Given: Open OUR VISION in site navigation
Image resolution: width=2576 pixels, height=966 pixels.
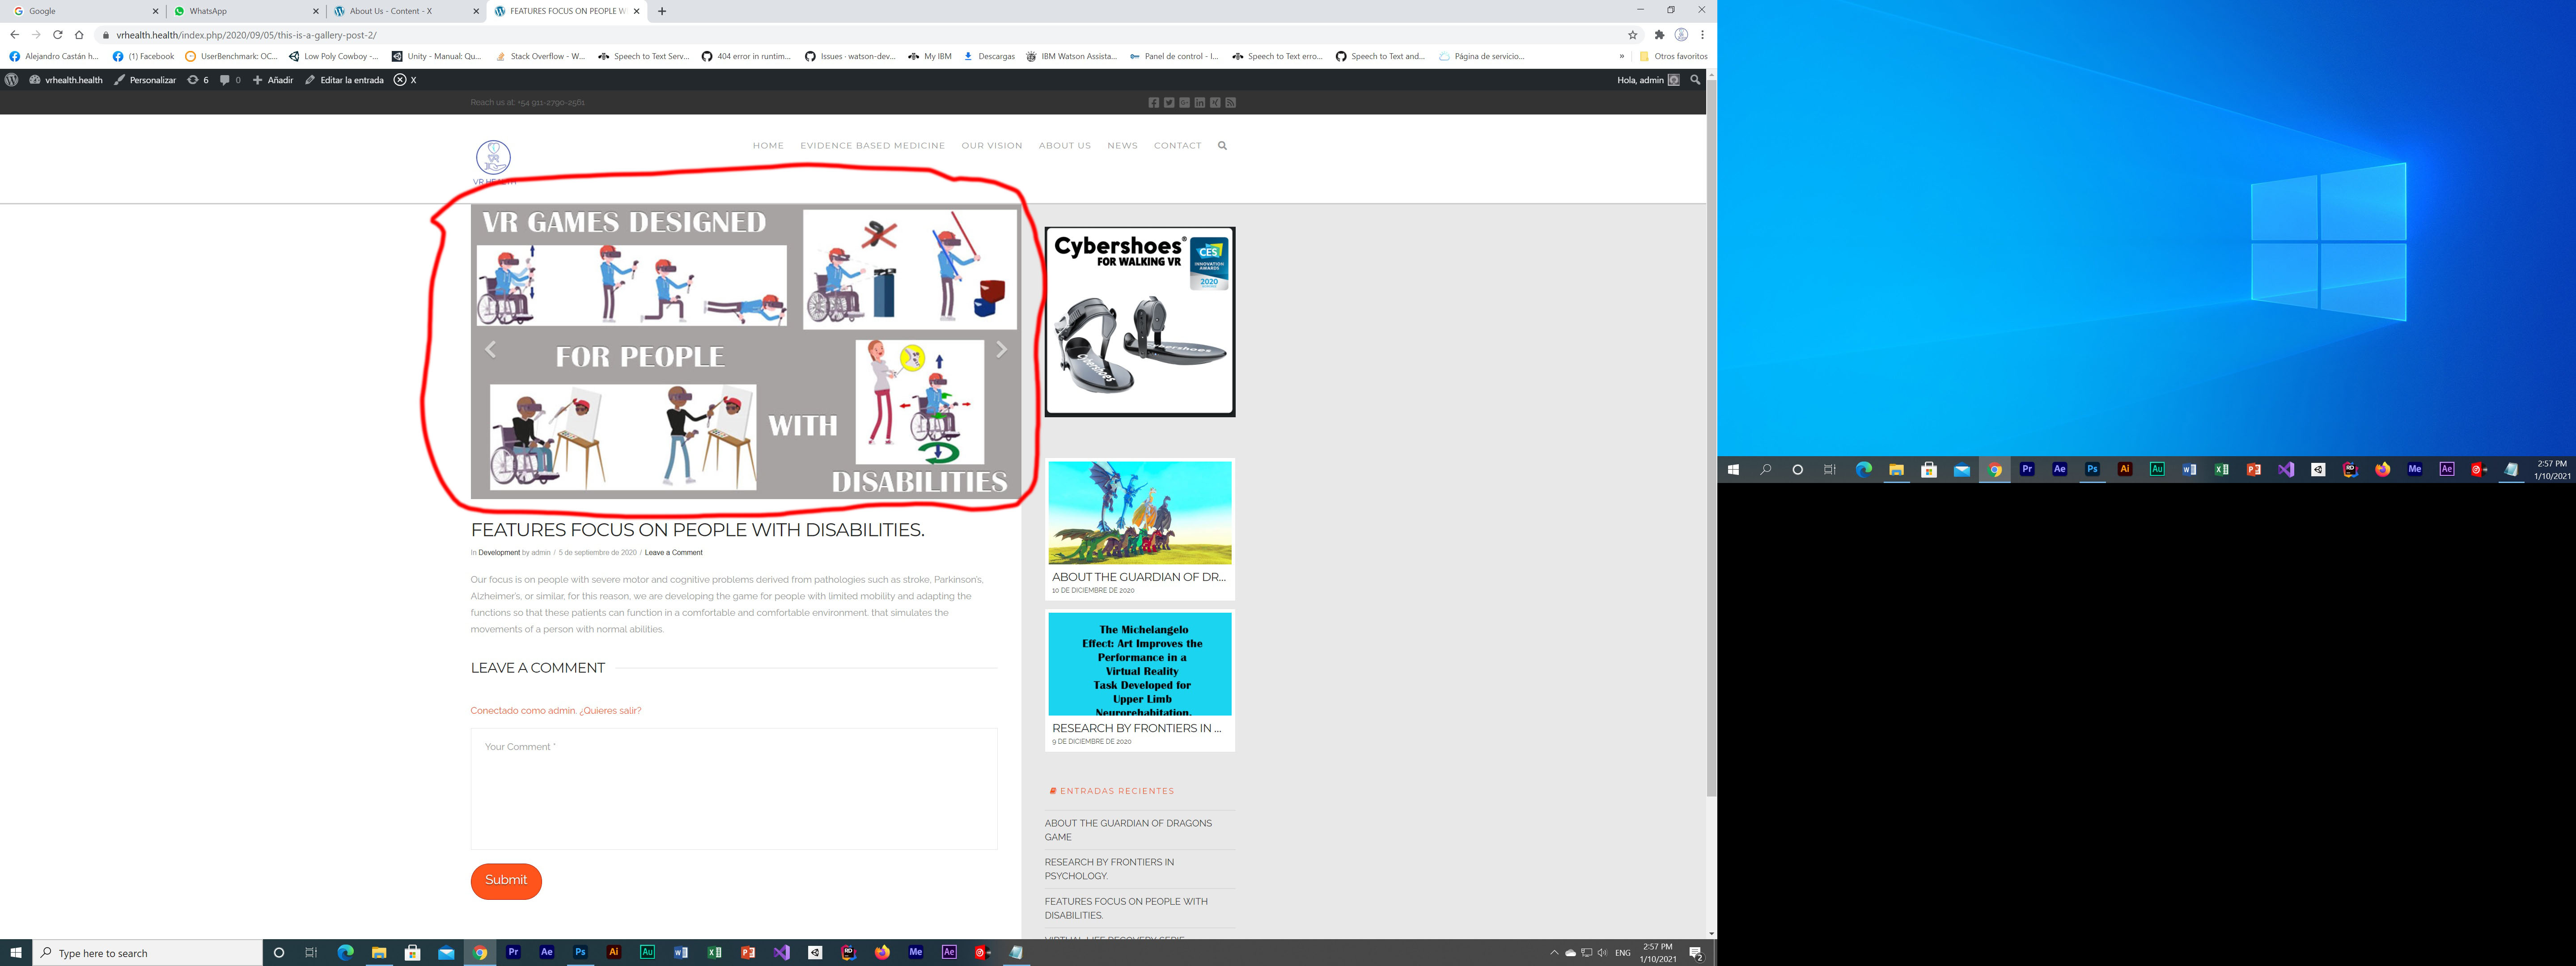Looking at the screenshot, I should point(992,146).
